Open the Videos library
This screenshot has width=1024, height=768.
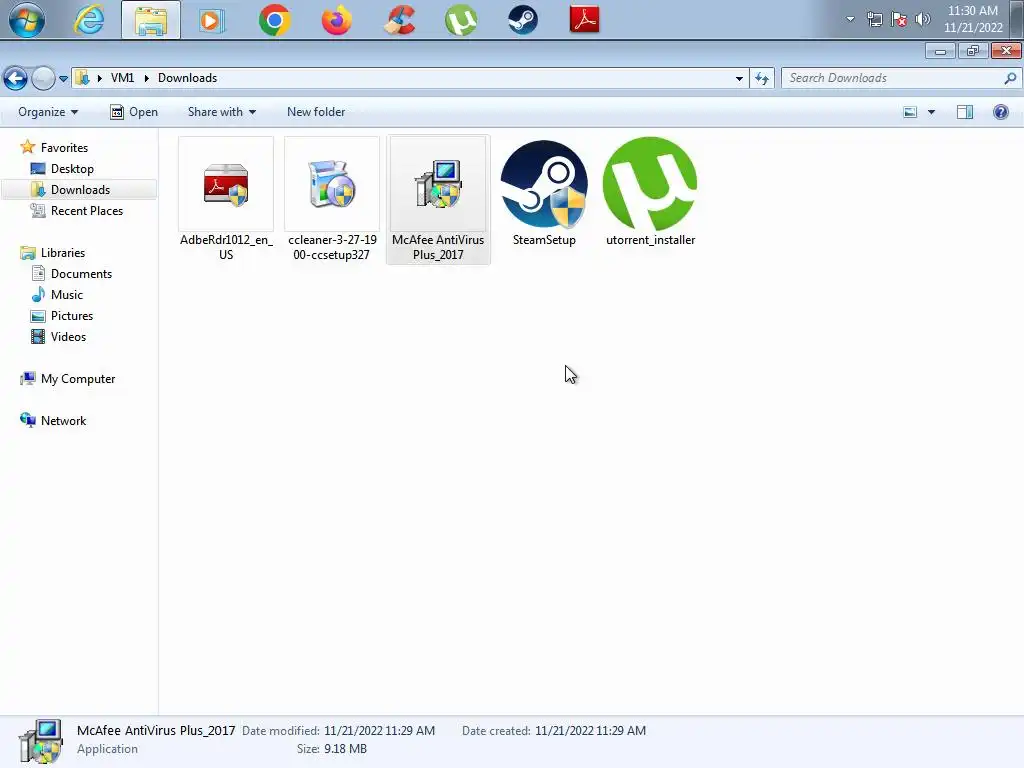point(68,336)
